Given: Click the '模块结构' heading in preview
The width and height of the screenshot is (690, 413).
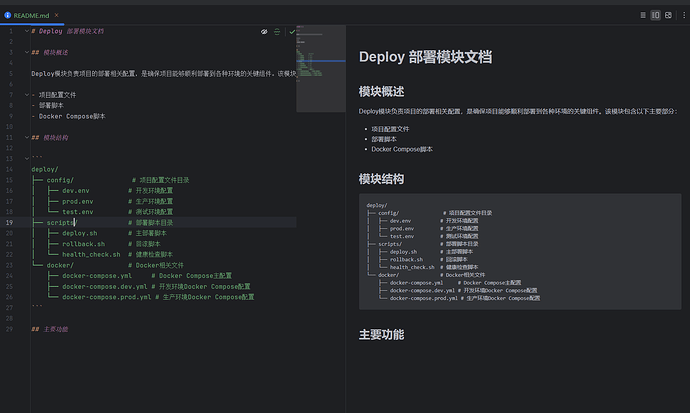Looking at the screenshot, I should pos(382,179).
